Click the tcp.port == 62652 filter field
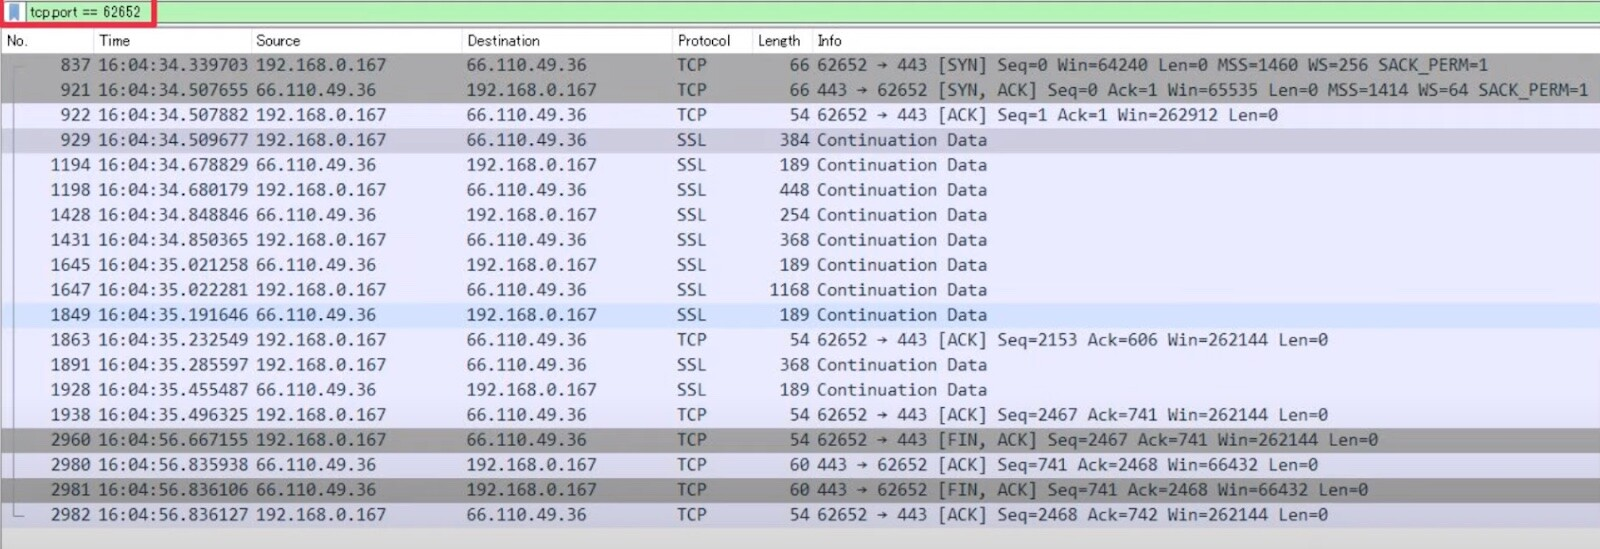 pos(85,12)
